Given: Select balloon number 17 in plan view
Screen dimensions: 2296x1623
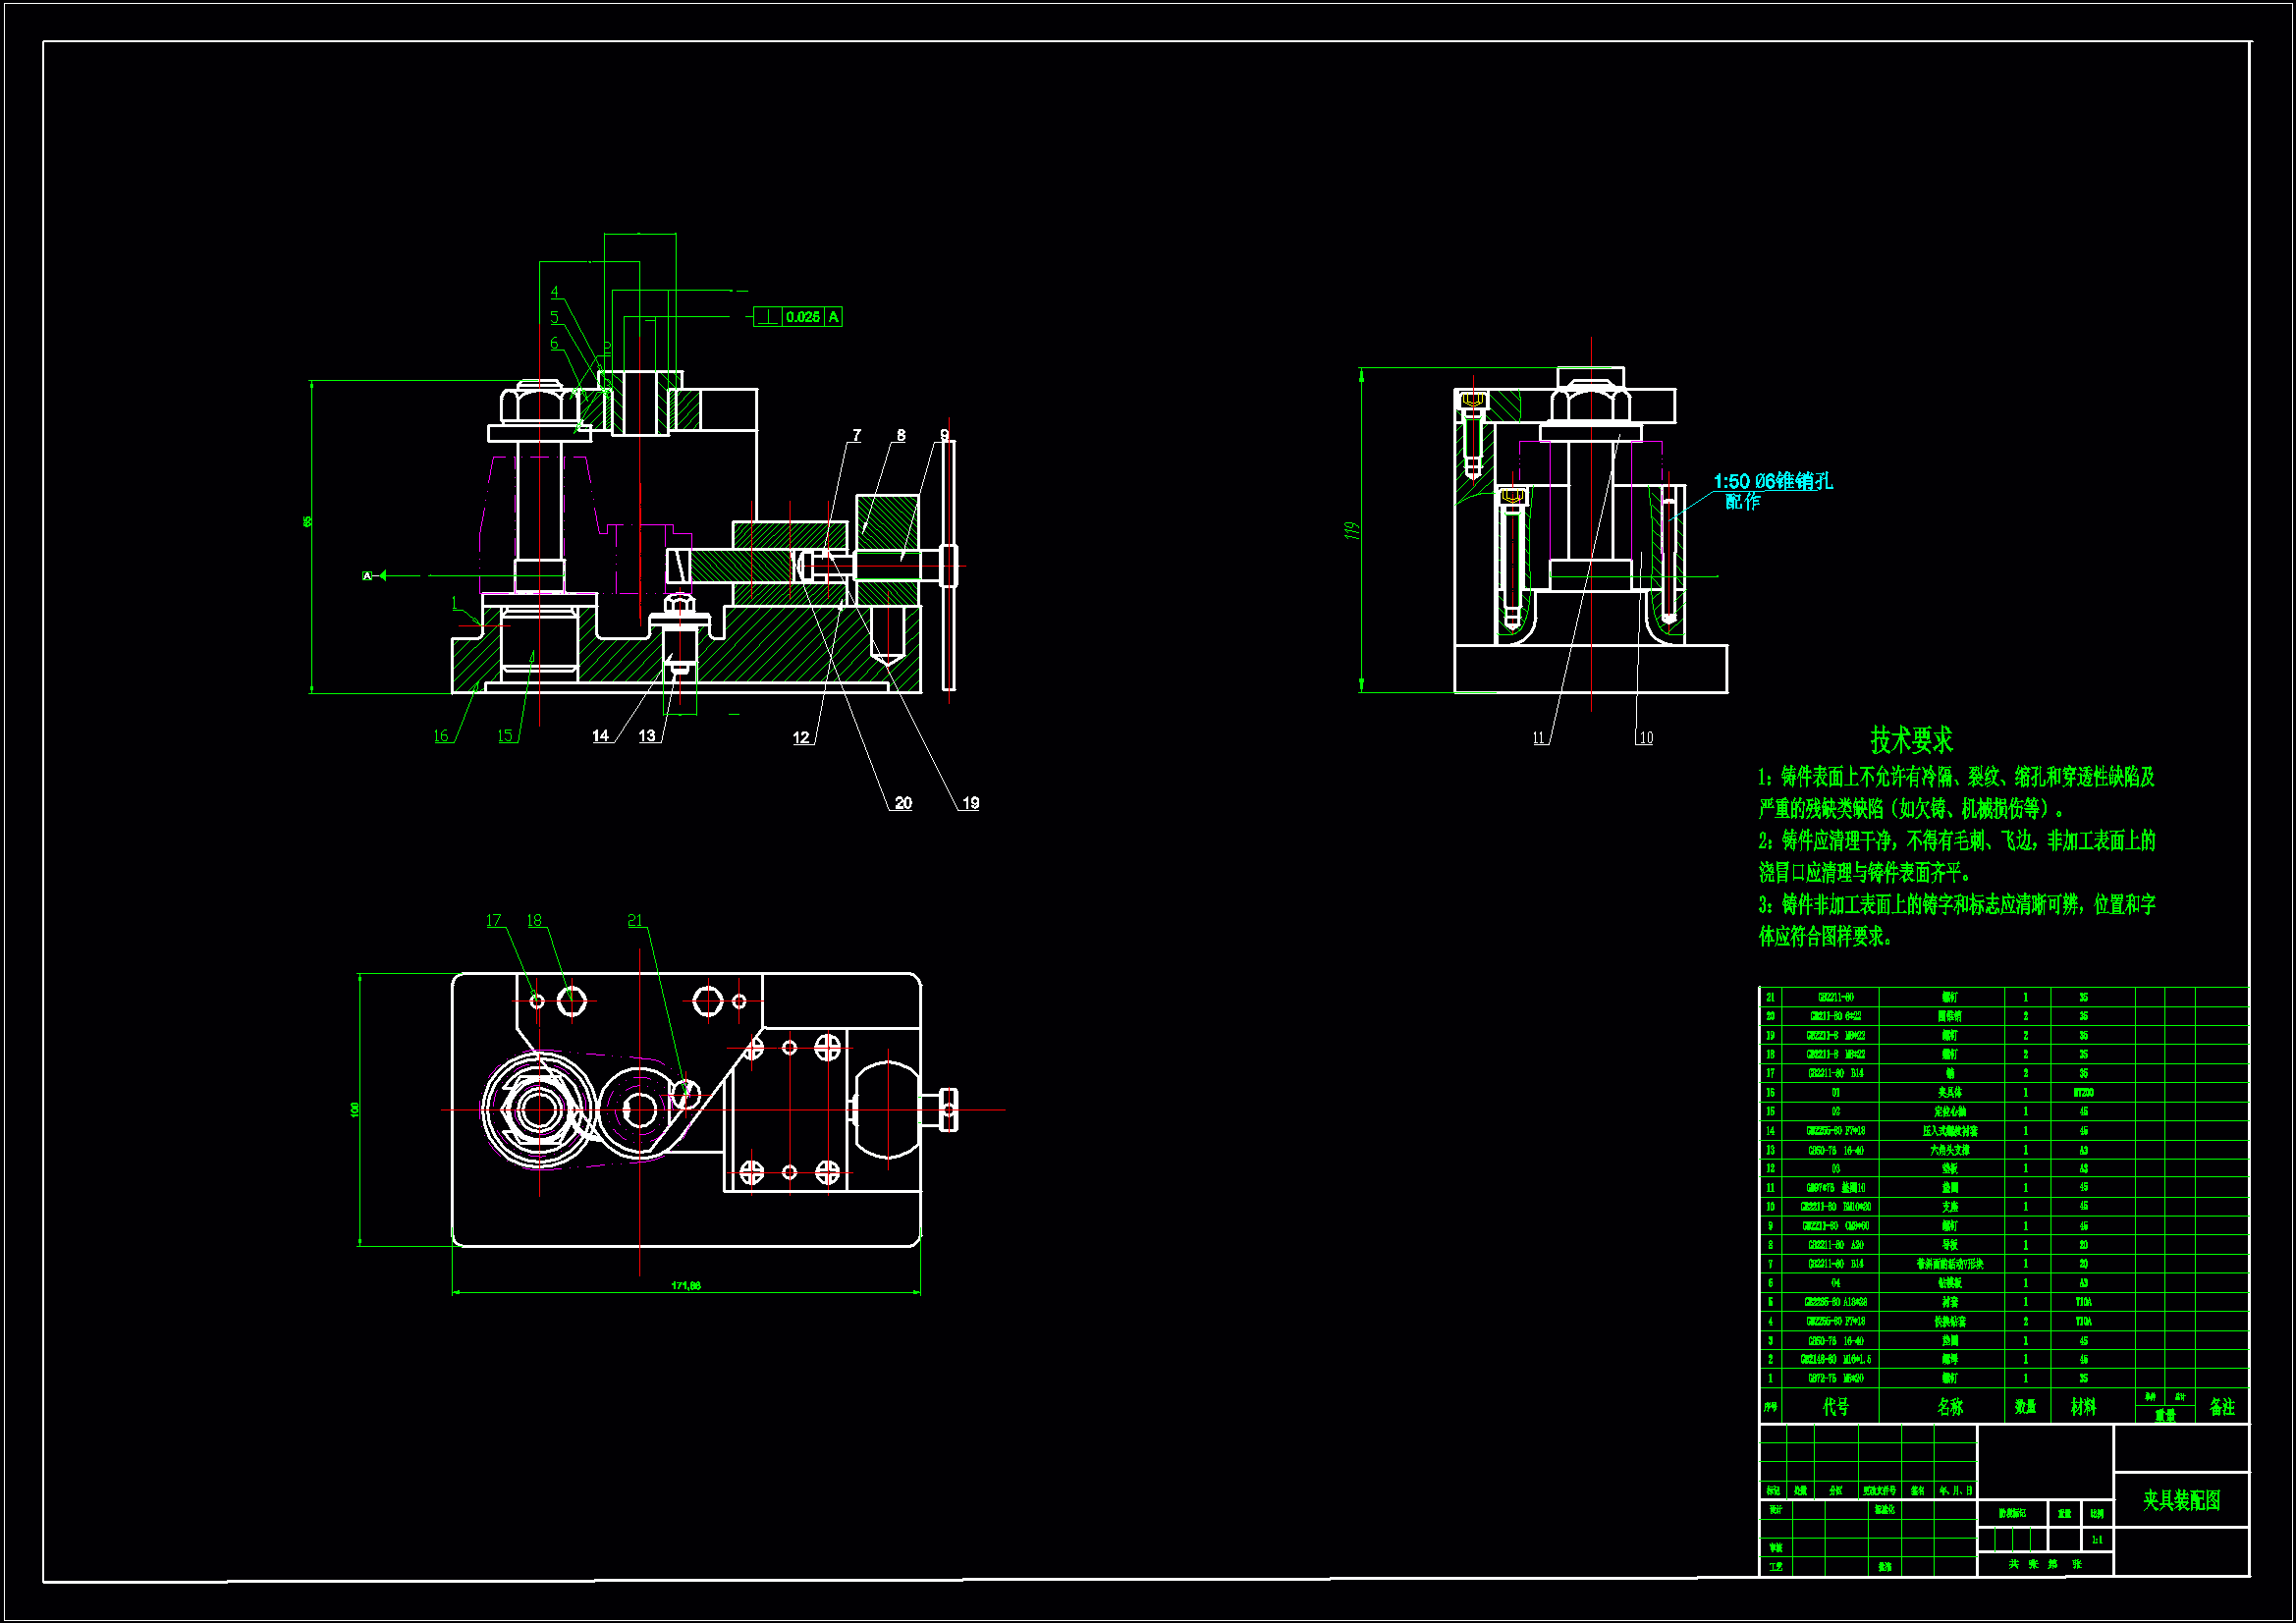Looking at the screenshot, I should [x=494, y=920].
